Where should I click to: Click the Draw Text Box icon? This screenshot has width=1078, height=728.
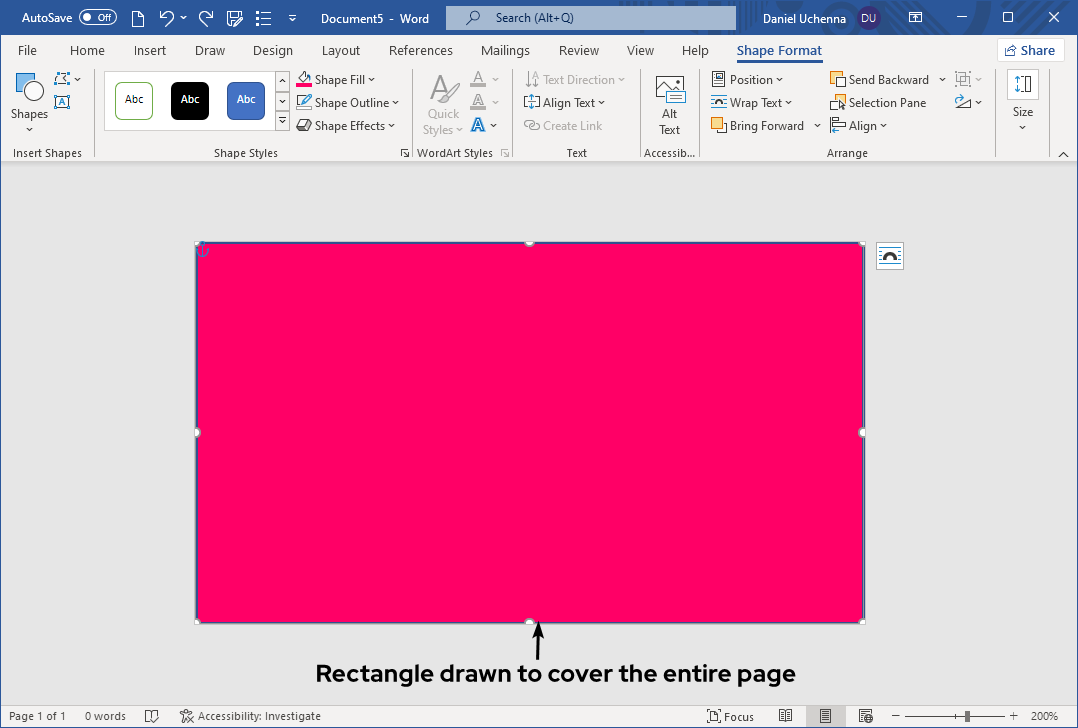pos(62,102)
